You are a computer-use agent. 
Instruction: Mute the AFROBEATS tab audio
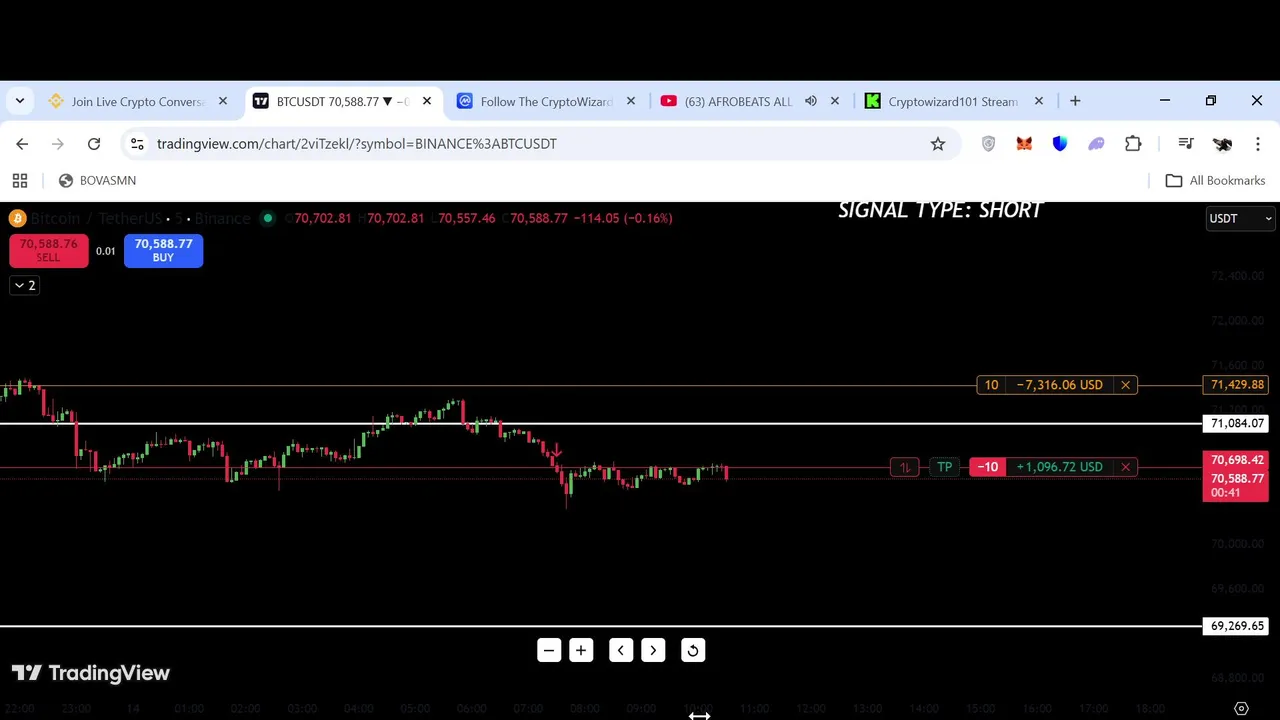pos(811,101)
